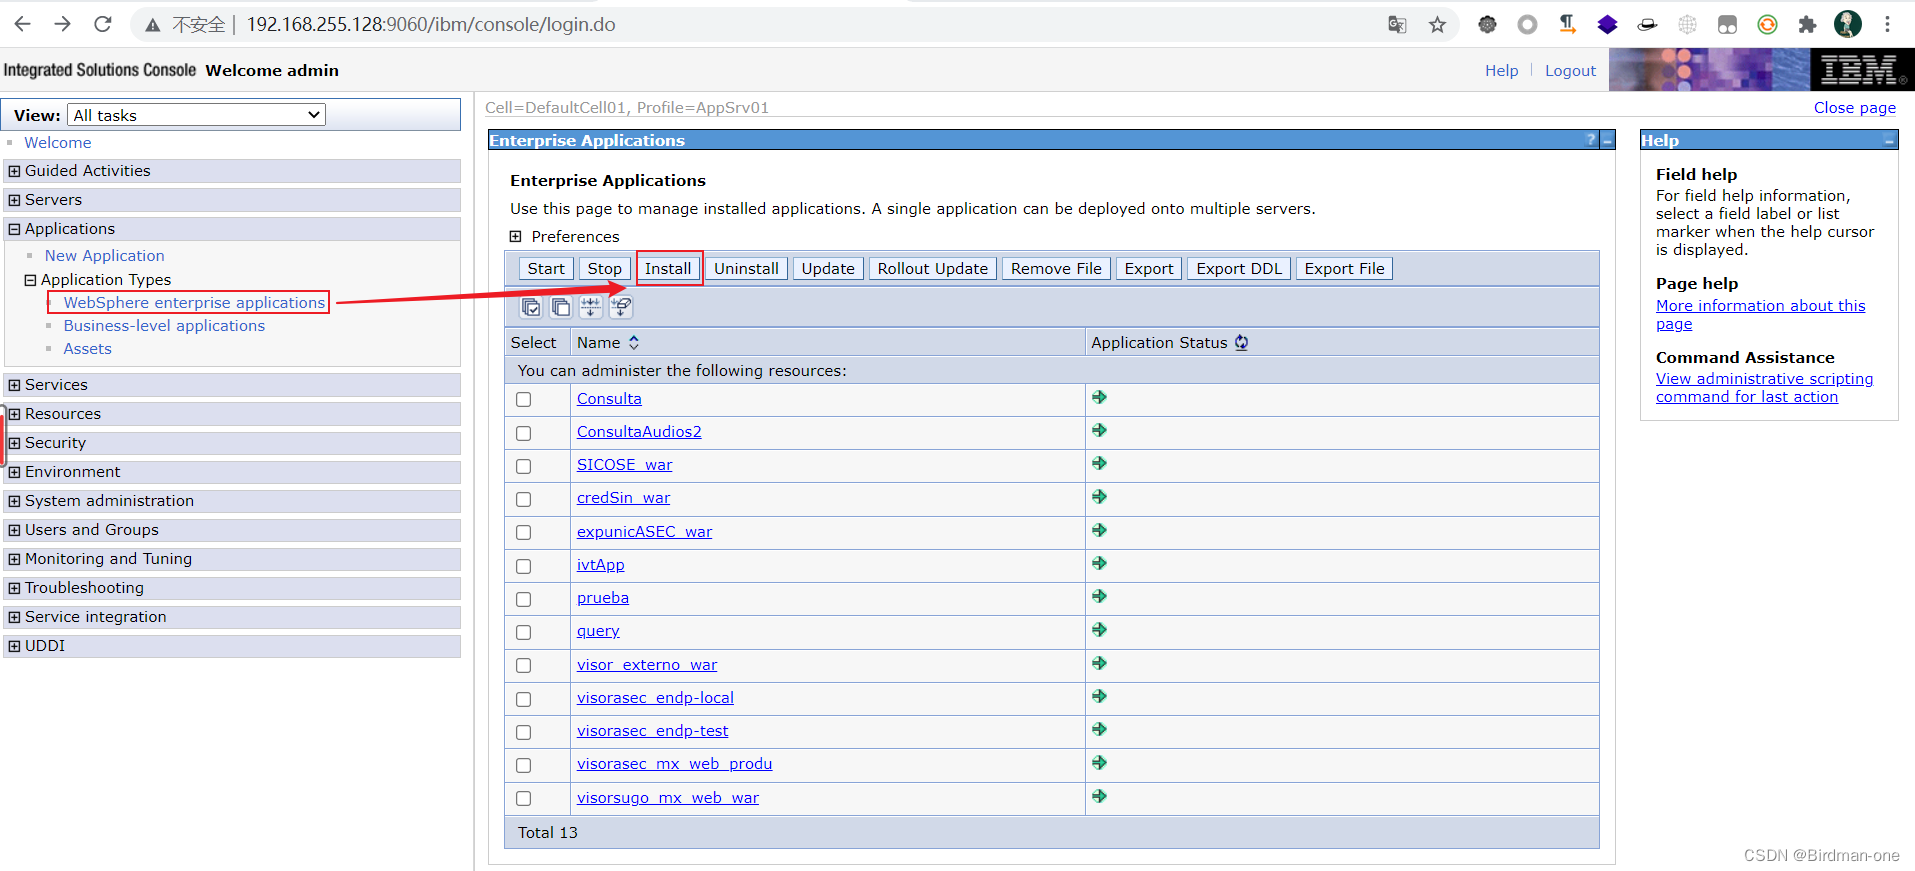Expand the Resources navigation section
The width and height of the screenshot is (1915, 871).
(x=14, y=414)
